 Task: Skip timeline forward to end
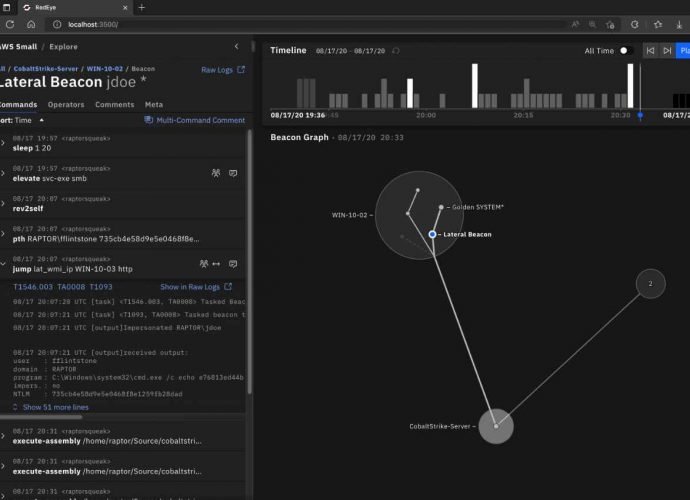tap(667, 51)
